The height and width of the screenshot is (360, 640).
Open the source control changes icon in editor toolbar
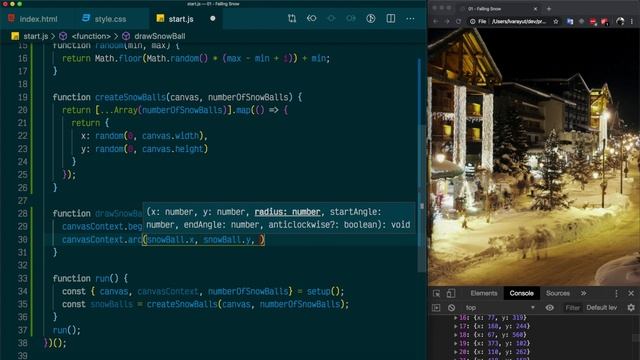292,18
